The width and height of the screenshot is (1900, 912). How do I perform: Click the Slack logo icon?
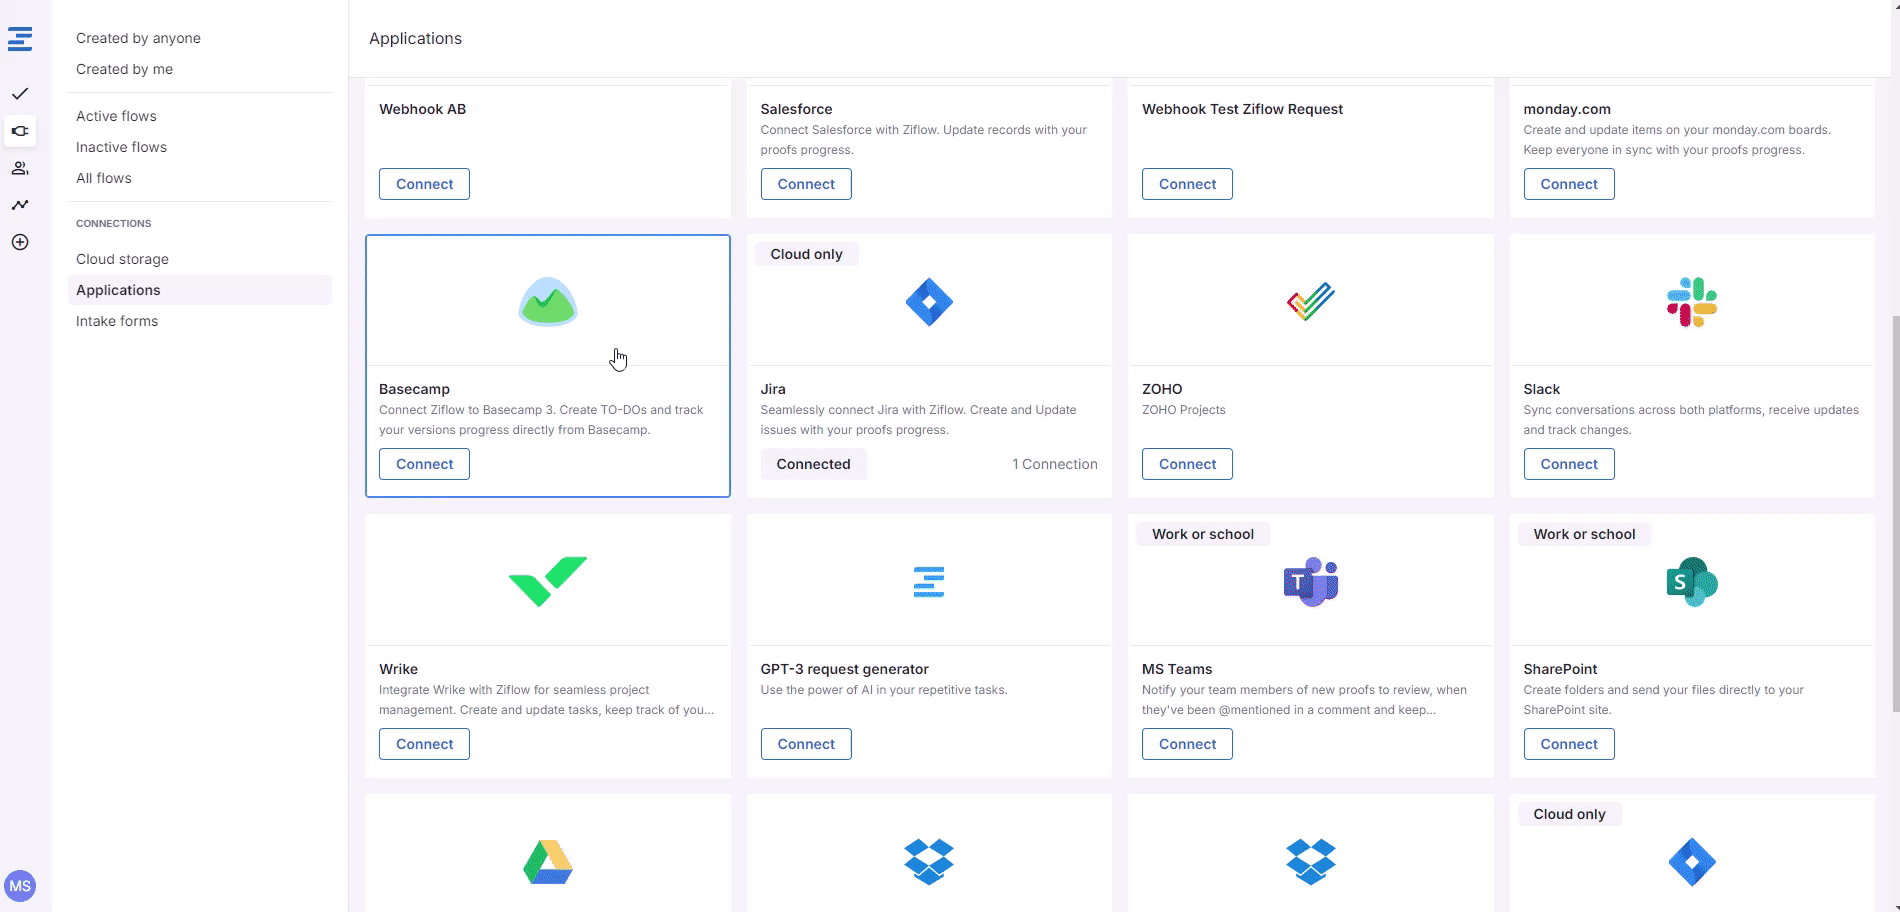(x=1691, y=302)
